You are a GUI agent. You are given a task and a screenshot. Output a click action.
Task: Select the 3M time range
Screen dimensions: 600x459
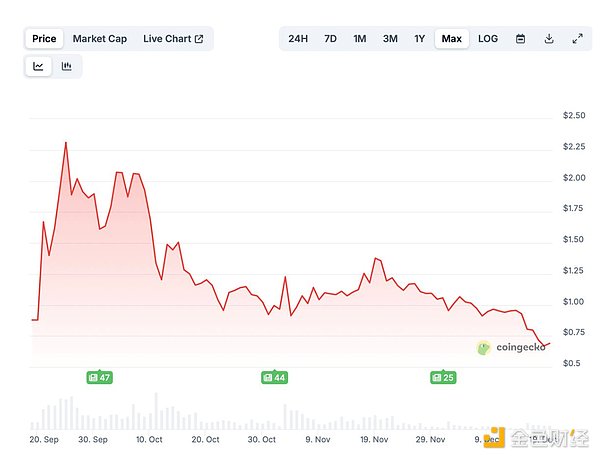390,39
